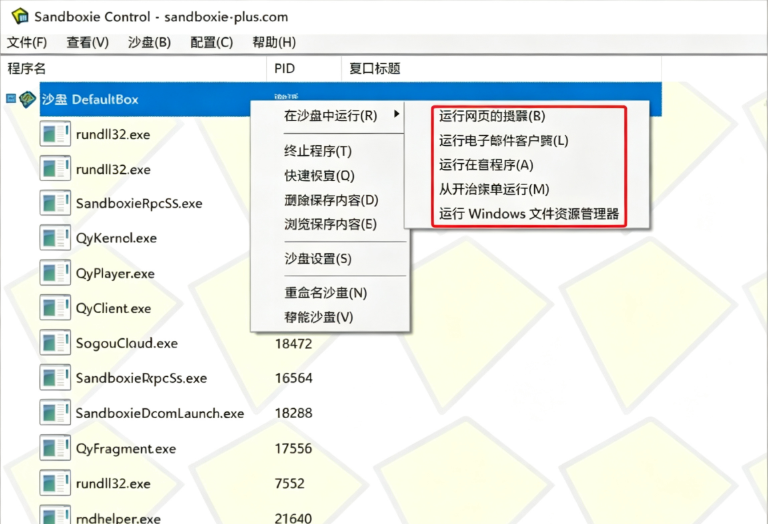Open the 配置(C) menu
The width and height of the screenshot is (768, 524).
(x=212, y=43)
